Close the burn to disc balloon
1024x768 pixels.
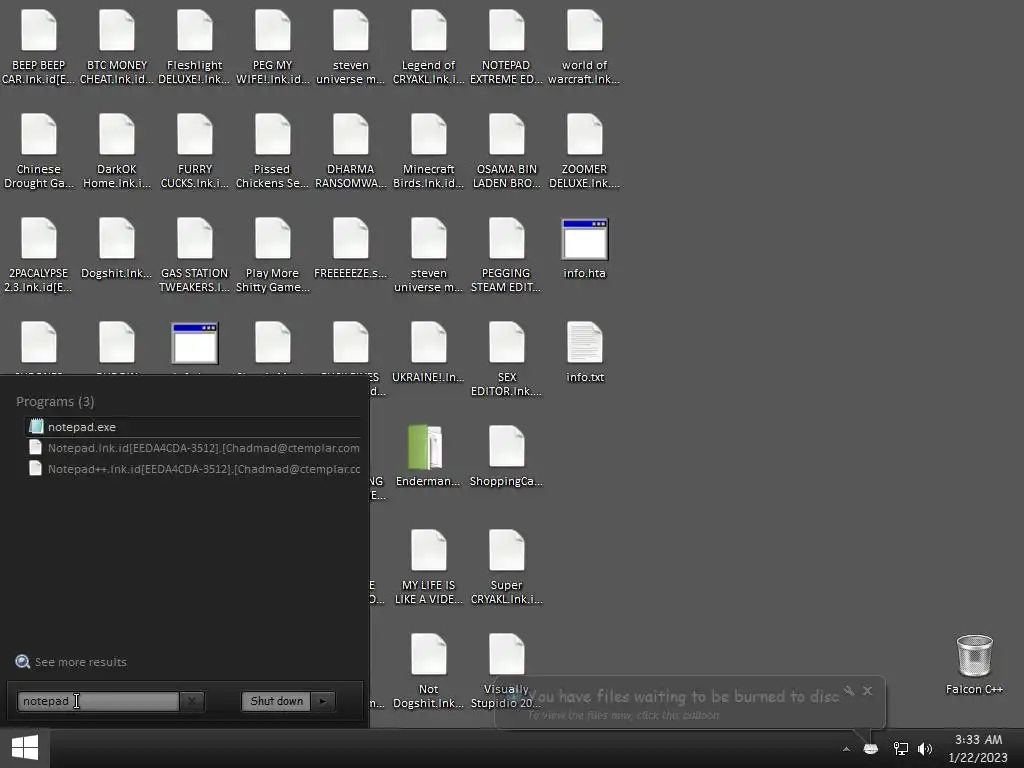(867, 690)
